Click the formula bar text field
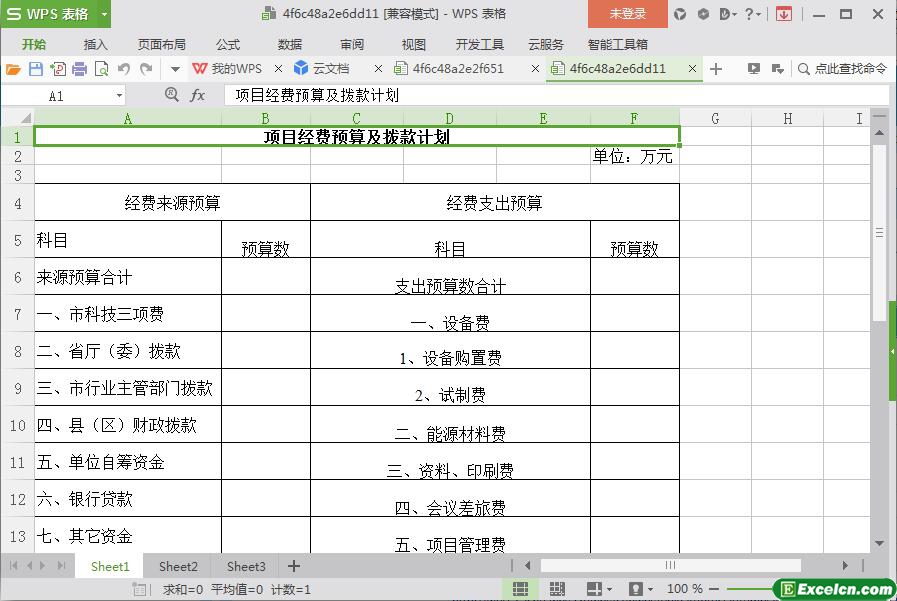The width and height of the screenshot is (897, 601). (x=555, y=95)
